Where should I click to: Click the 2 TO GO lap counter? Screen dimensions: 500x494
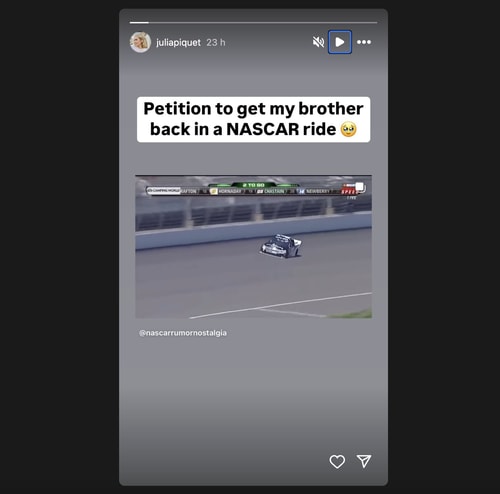pos(253,185)
